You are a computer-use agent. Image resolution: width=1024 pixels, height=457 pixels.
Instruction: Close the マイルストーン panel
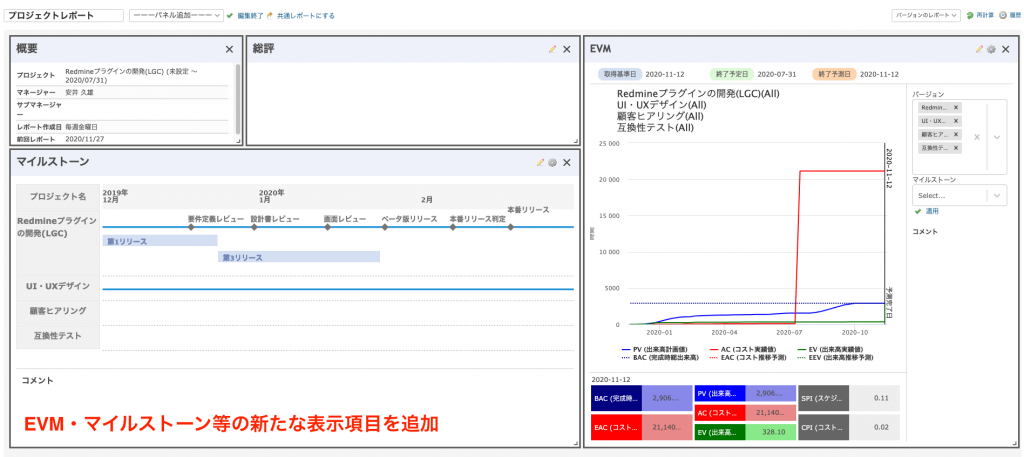(x=566, y=163)
